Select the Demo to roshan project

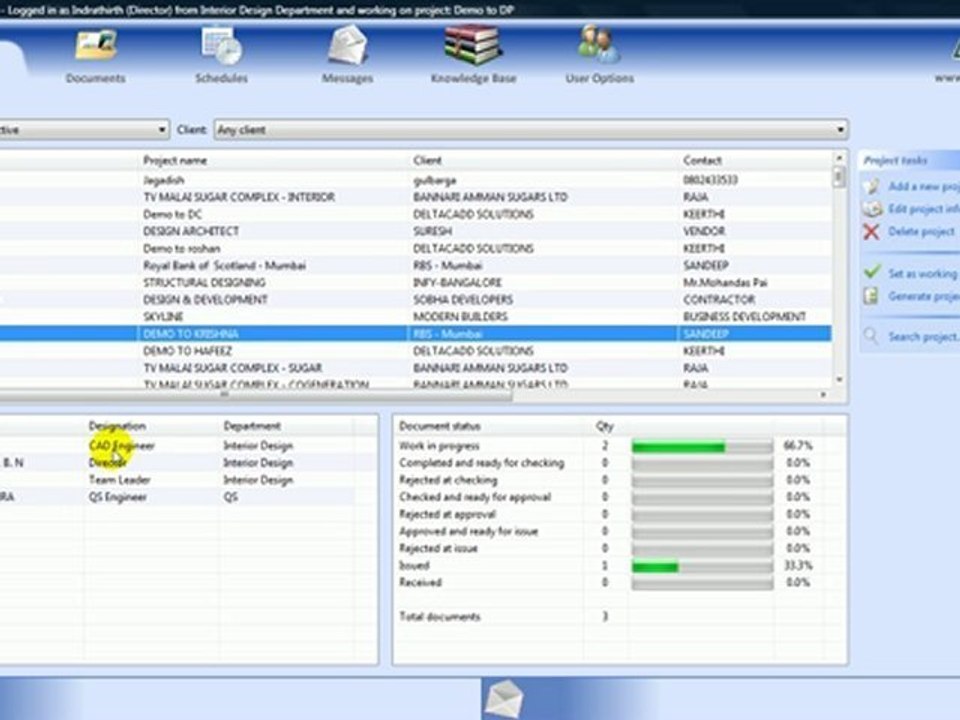(x=415, y=249)
